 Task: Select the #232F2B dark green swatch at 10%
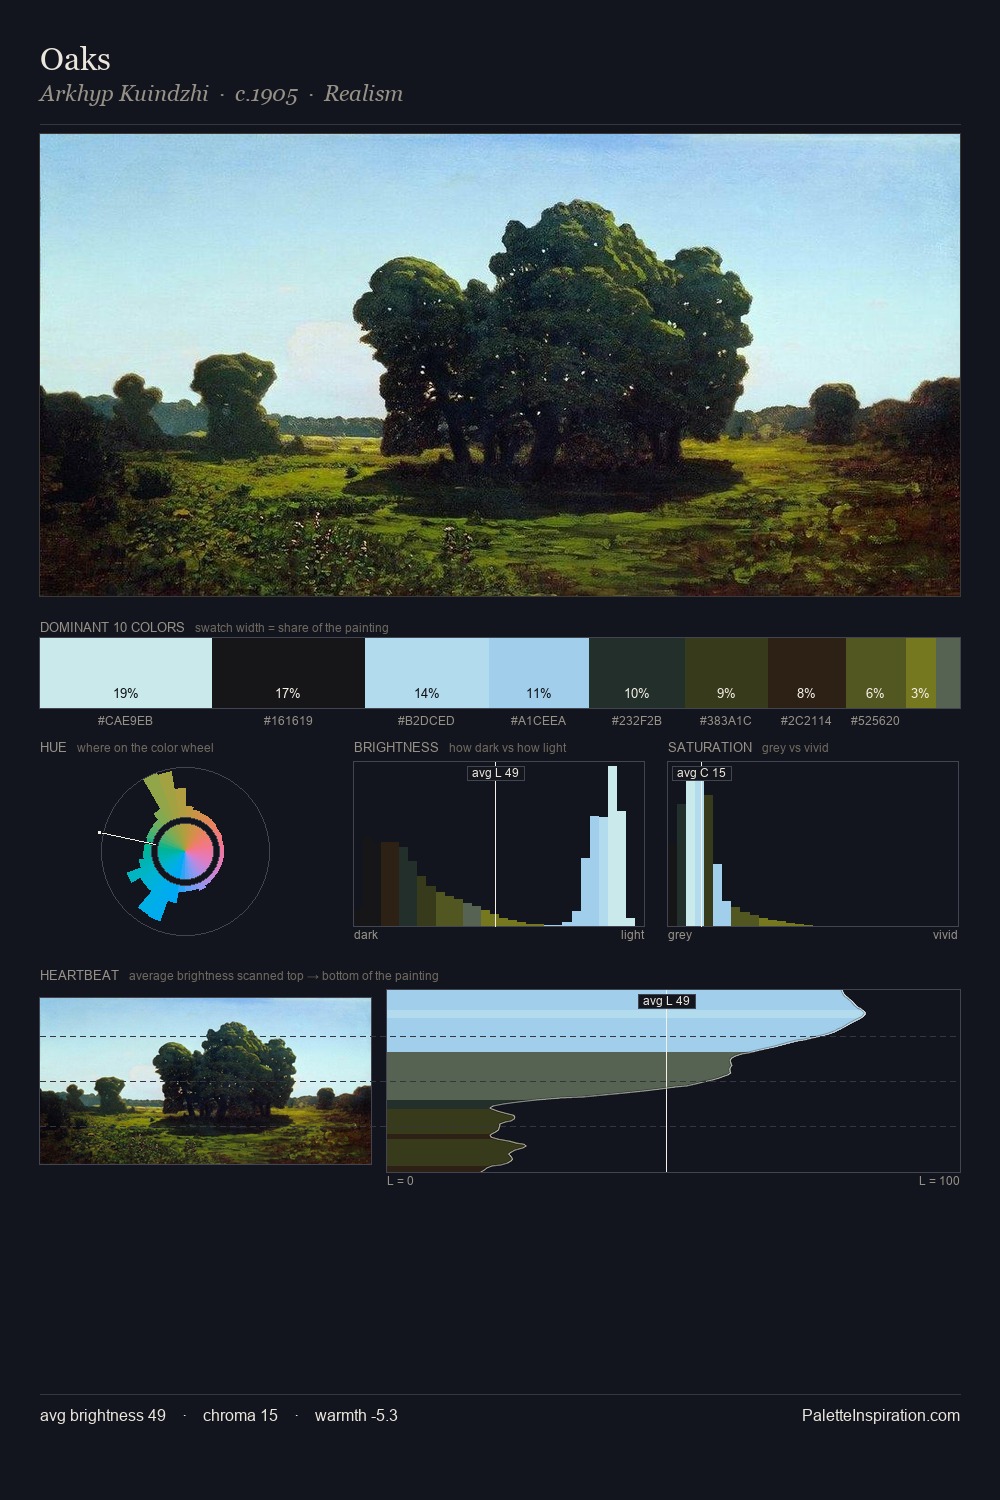pyautogui.click(x=637, y=673)
